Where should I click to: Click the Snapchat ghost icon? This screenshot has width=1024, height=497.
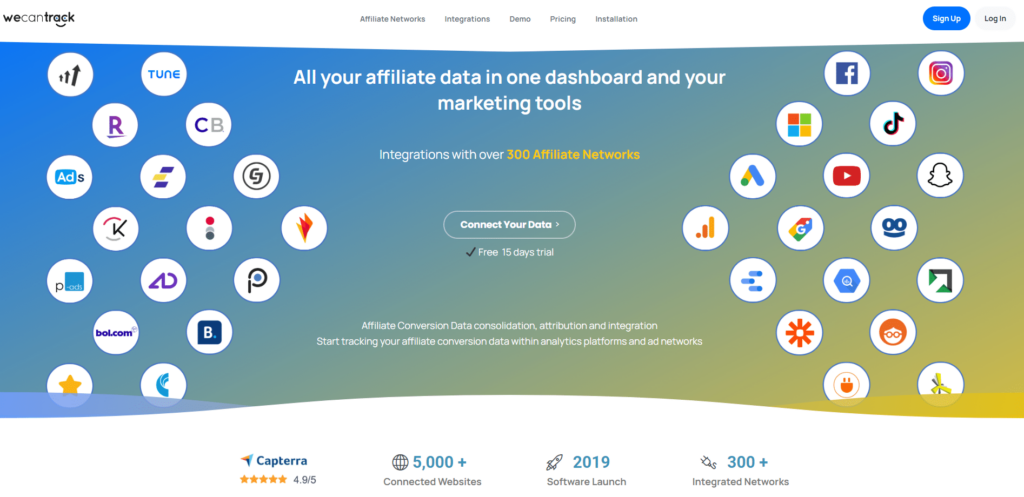click(941, 176)
